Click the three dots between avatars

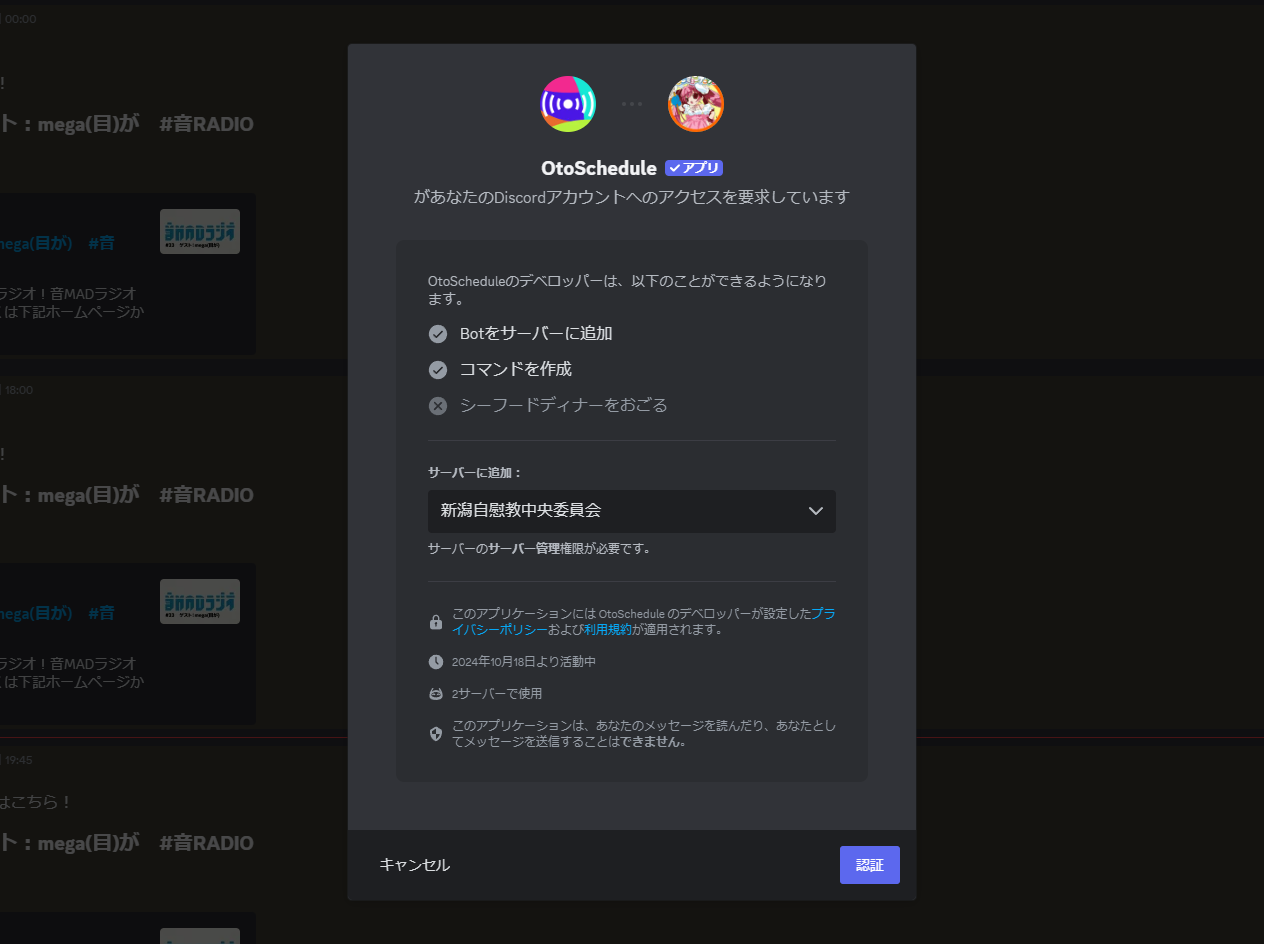click(632, 104)
